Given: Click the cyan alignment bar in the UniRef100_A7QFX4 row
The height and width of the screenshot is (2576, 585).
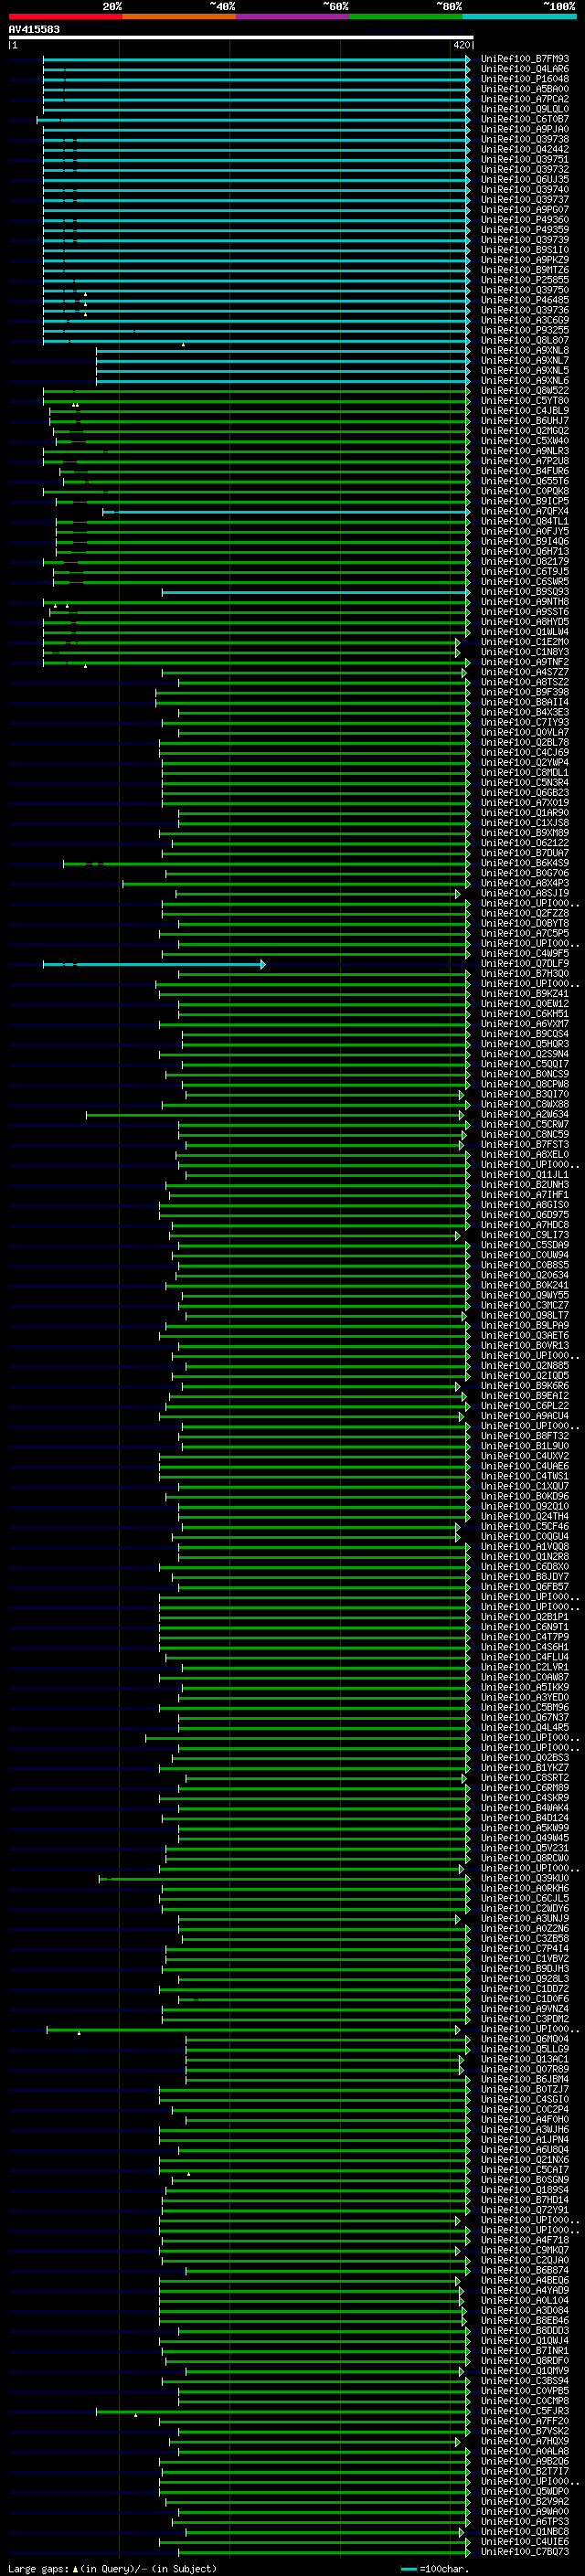Looking at the screenshot, I should pos(286,512).
